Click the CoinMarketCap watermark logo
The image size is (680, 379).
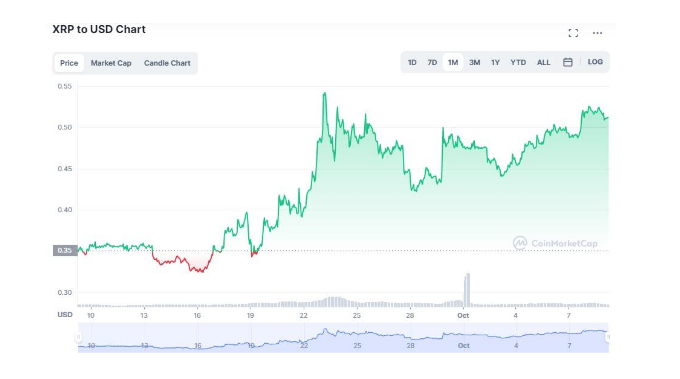(x=555, y=243)
